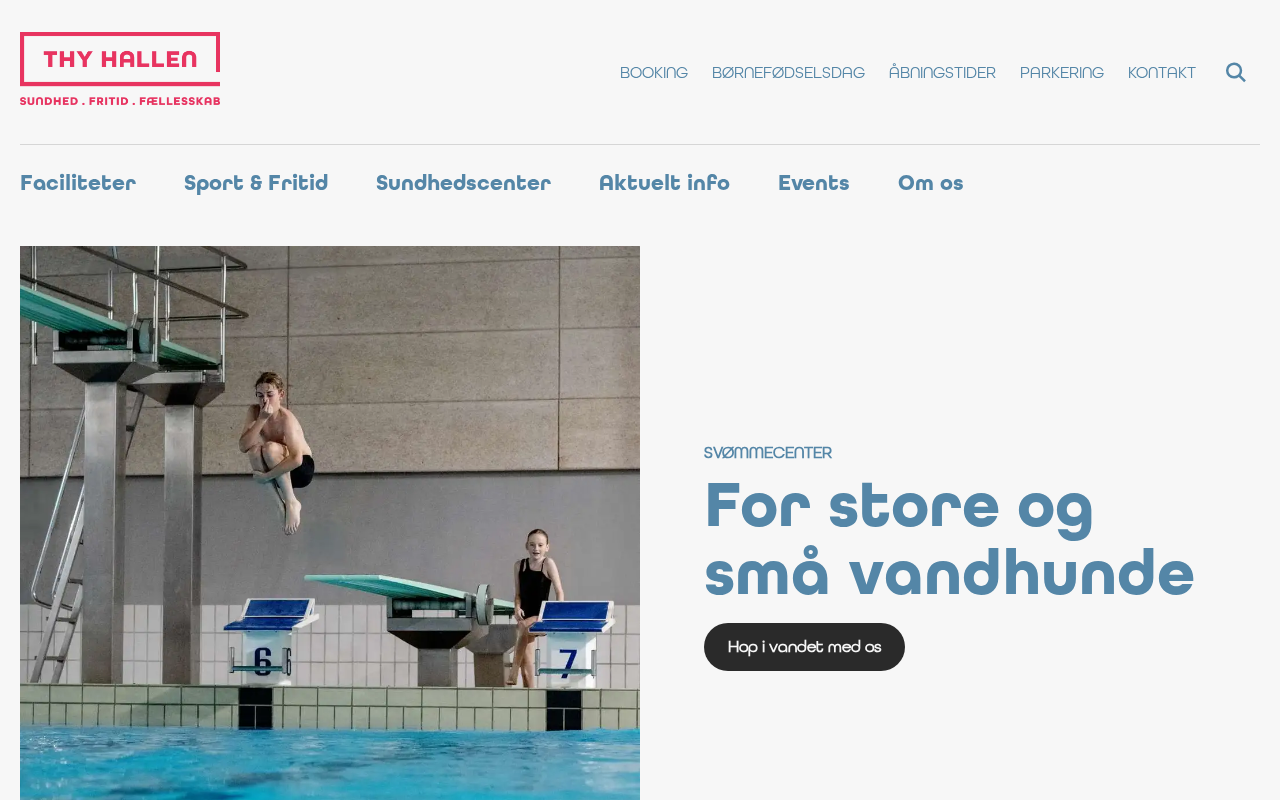Open the Events menu
This screenshot has width=1280, height=800.
click(x=814, y=183)
